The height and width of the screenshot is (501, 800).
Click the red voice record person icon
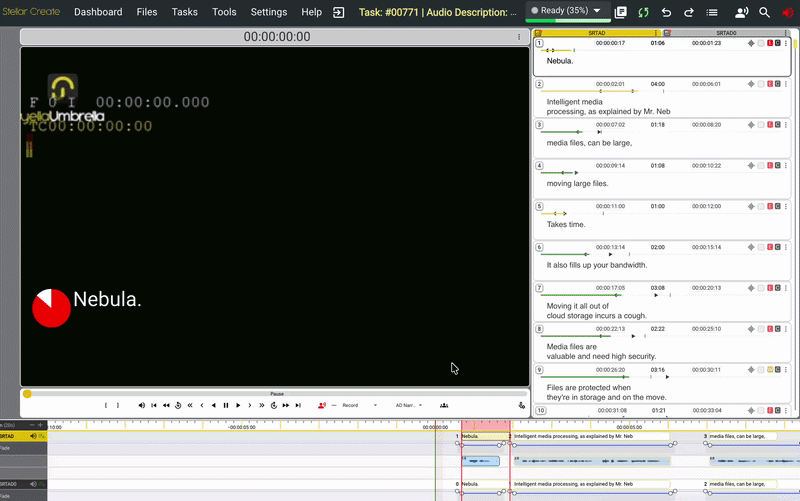click(x=321, y=406)
